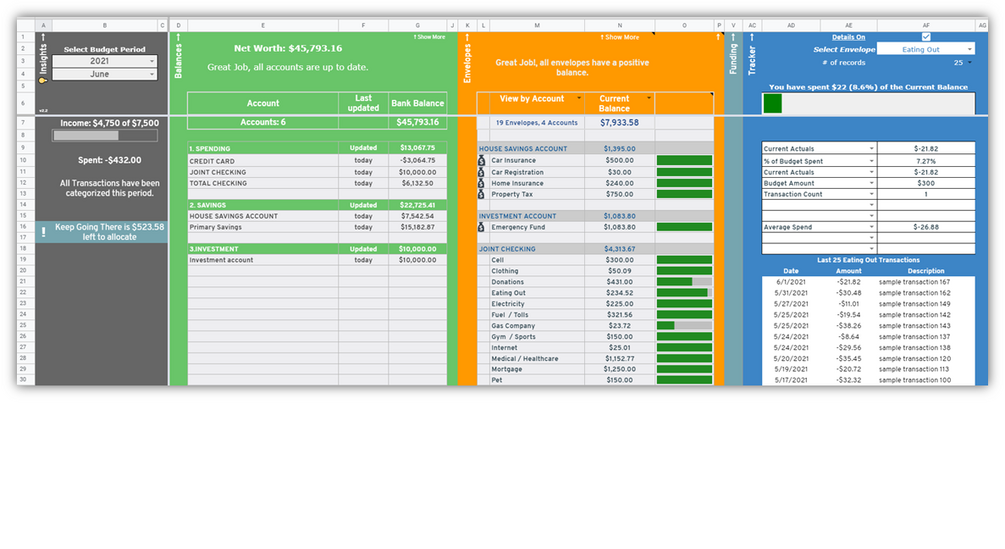Click the Insights panel arrow

click(43, 37)
